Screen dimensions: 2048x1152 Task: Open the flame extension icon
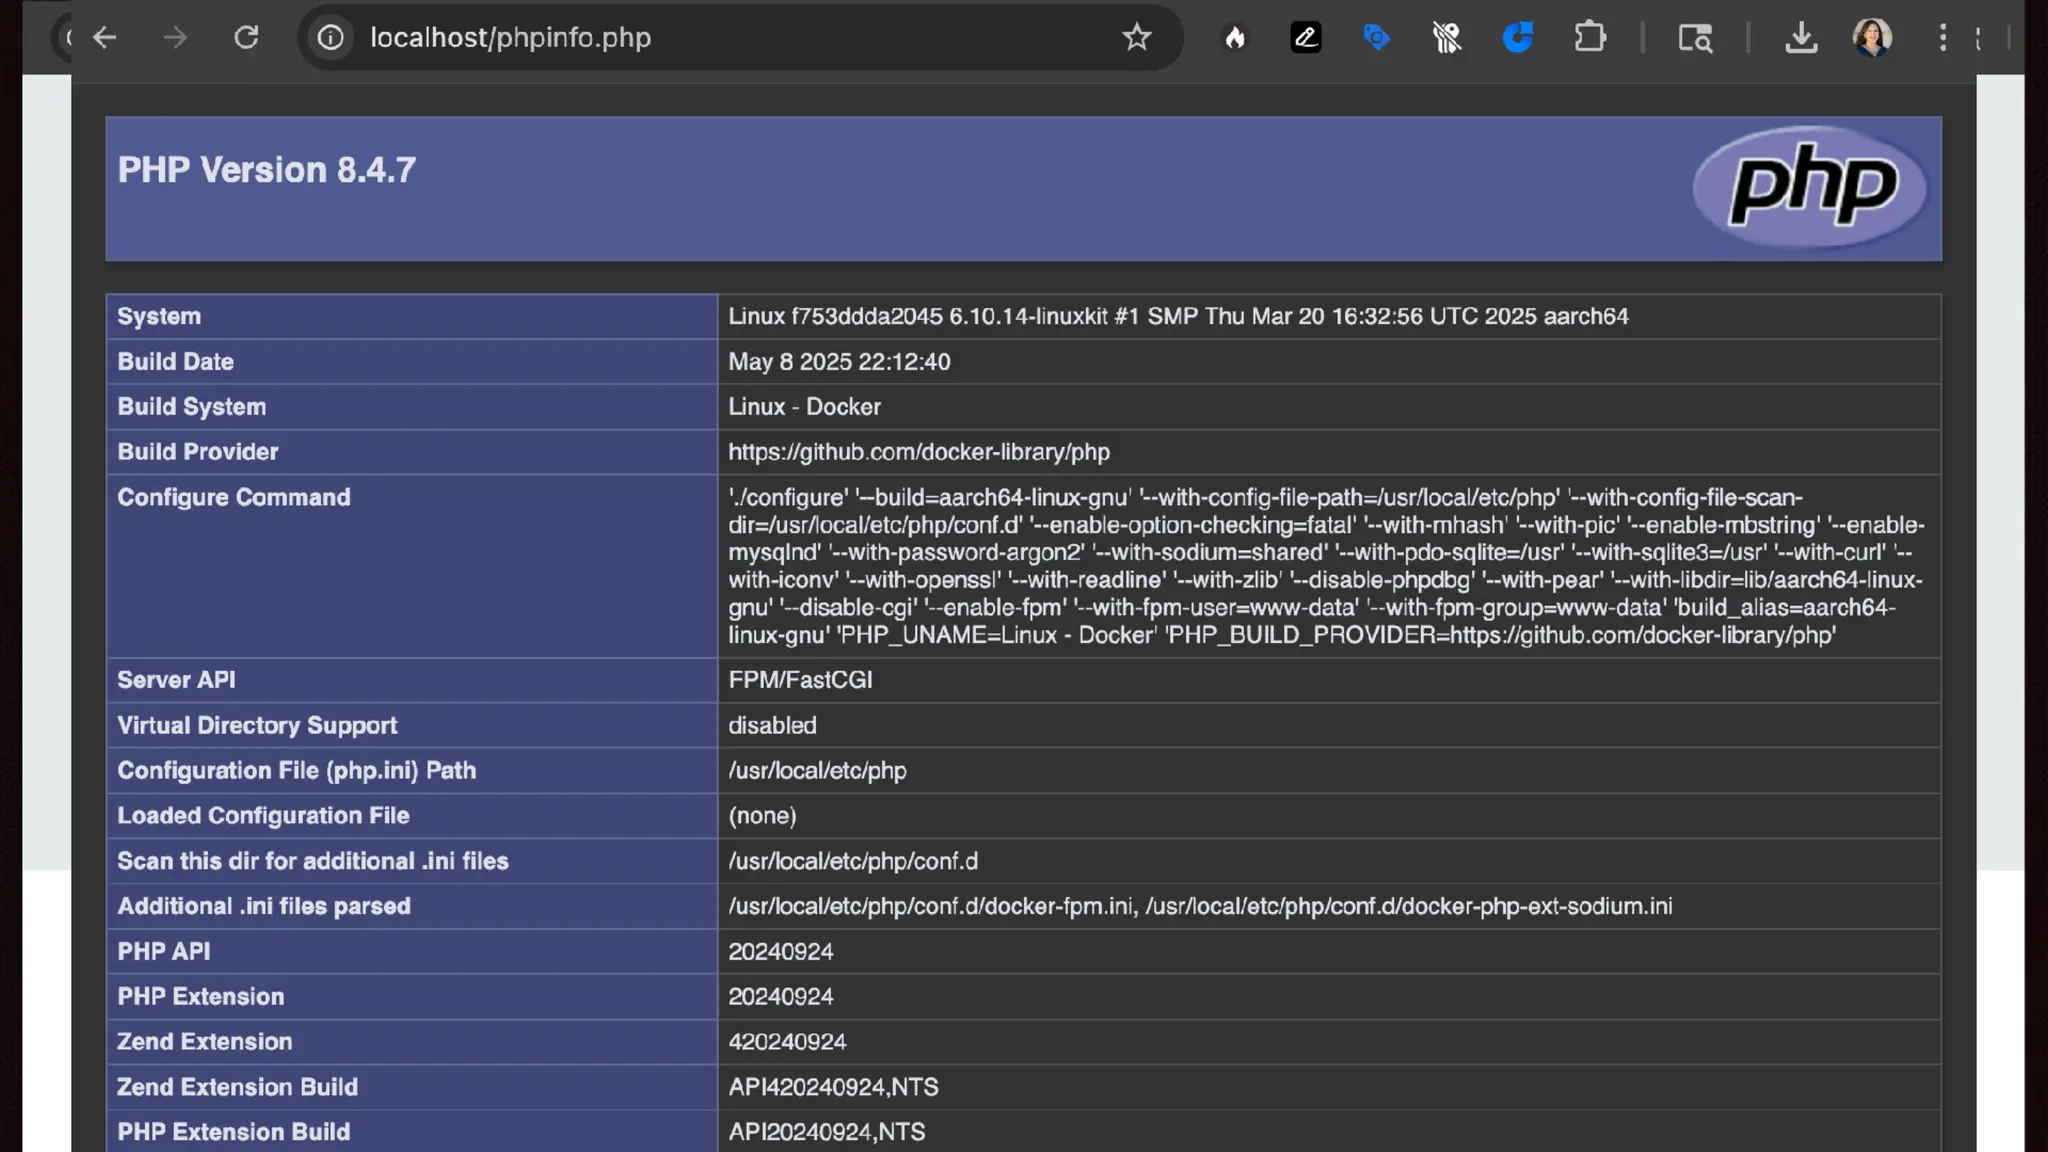[1235, 38]
